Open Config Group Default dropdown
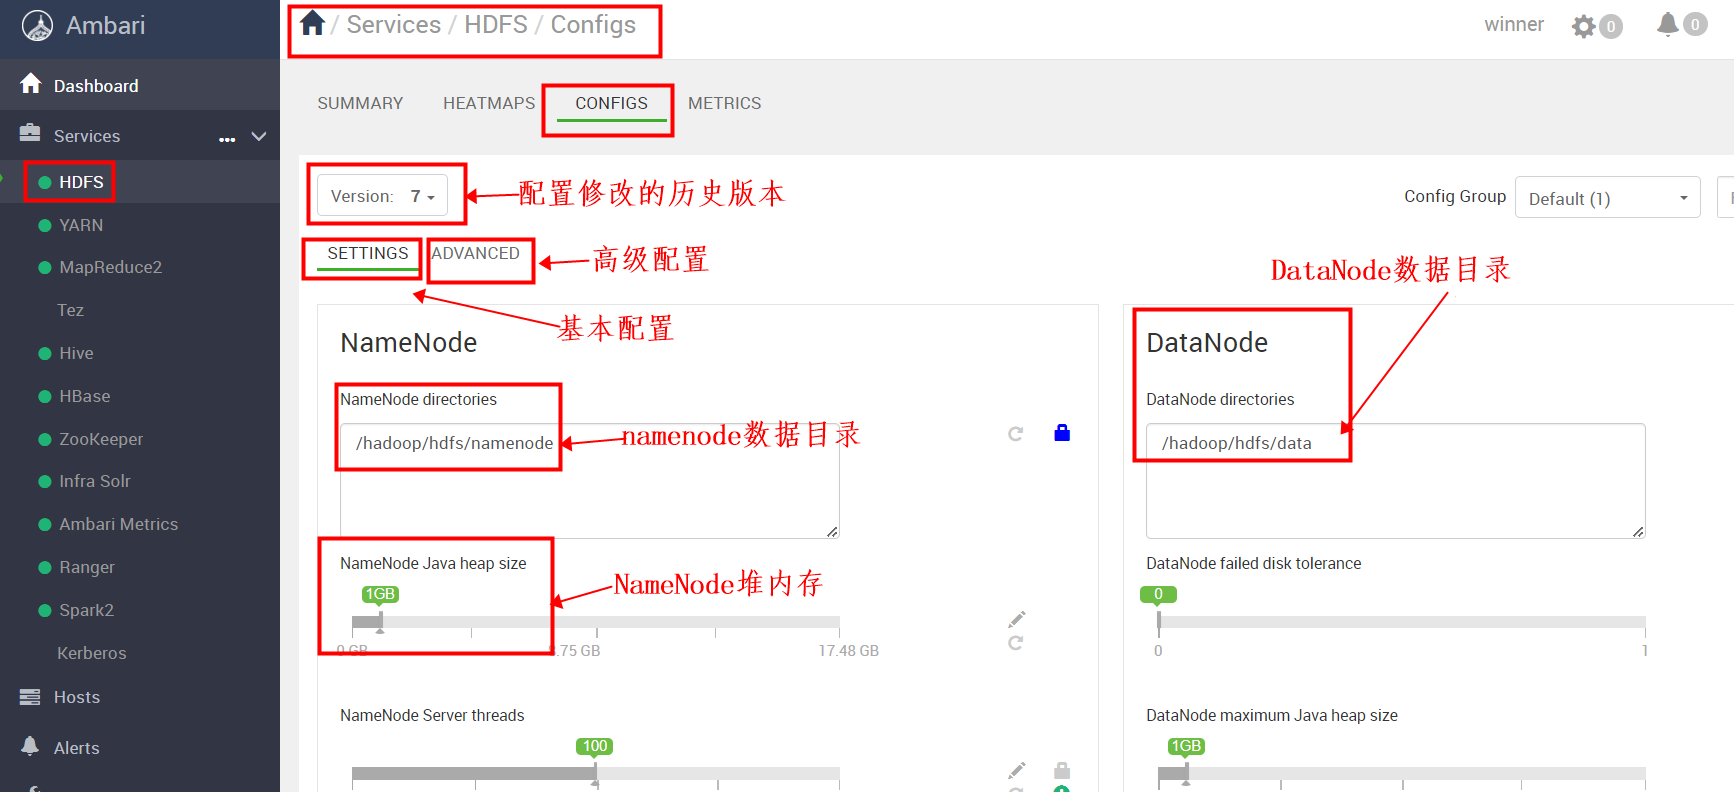The image size is (1734, 792). click(1607, 198)
